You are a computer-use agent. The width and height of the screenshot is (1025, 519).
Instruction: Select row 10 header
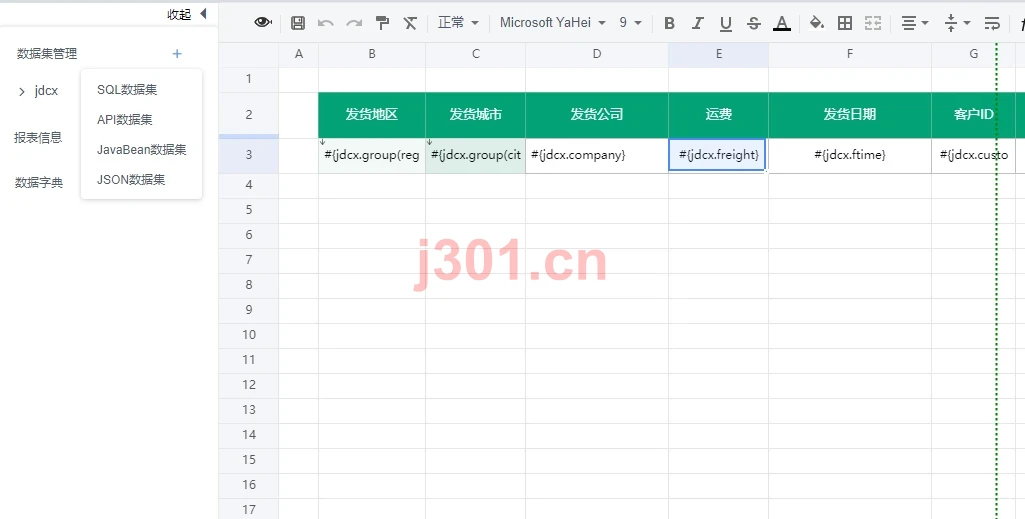pyautogui.click(x=248, y=335)
